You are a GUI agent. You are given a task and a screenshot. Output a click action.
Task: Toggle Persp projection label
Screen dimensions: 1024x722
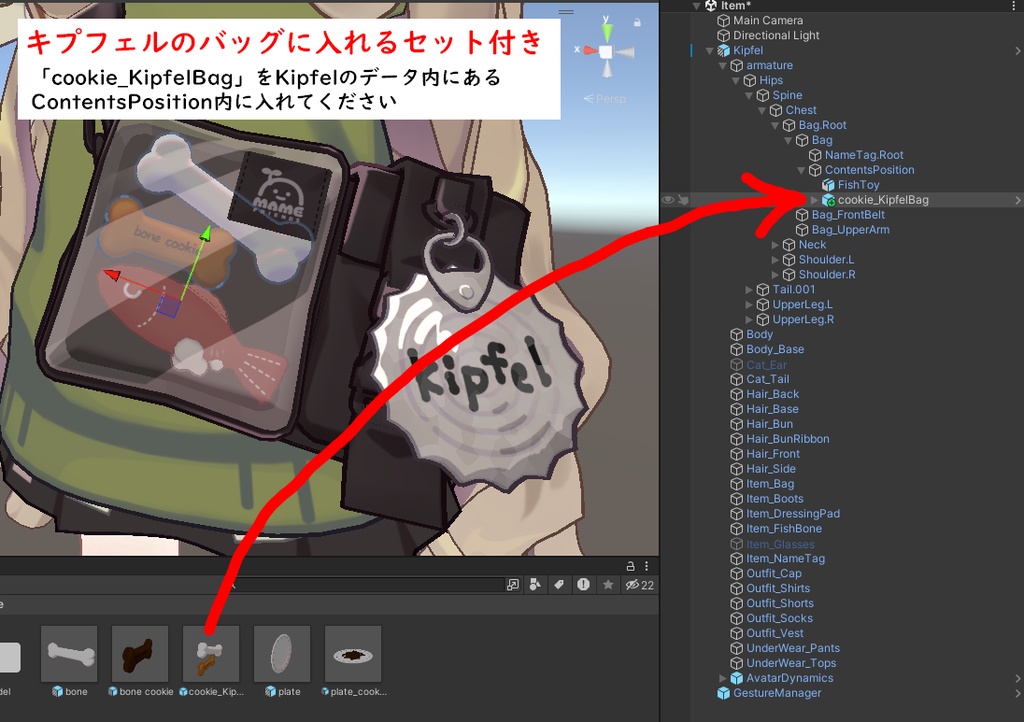[605, 99]
